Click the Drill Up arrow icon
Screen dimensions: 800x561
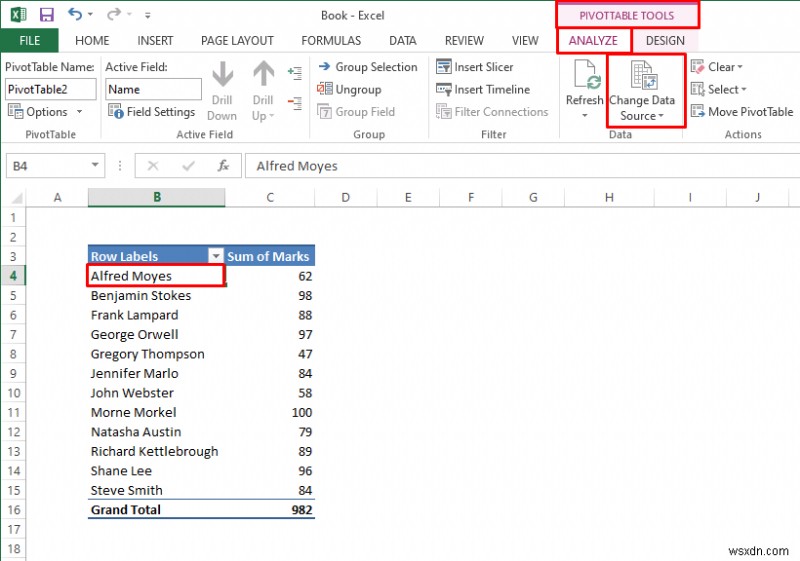(x=263, y=73)
